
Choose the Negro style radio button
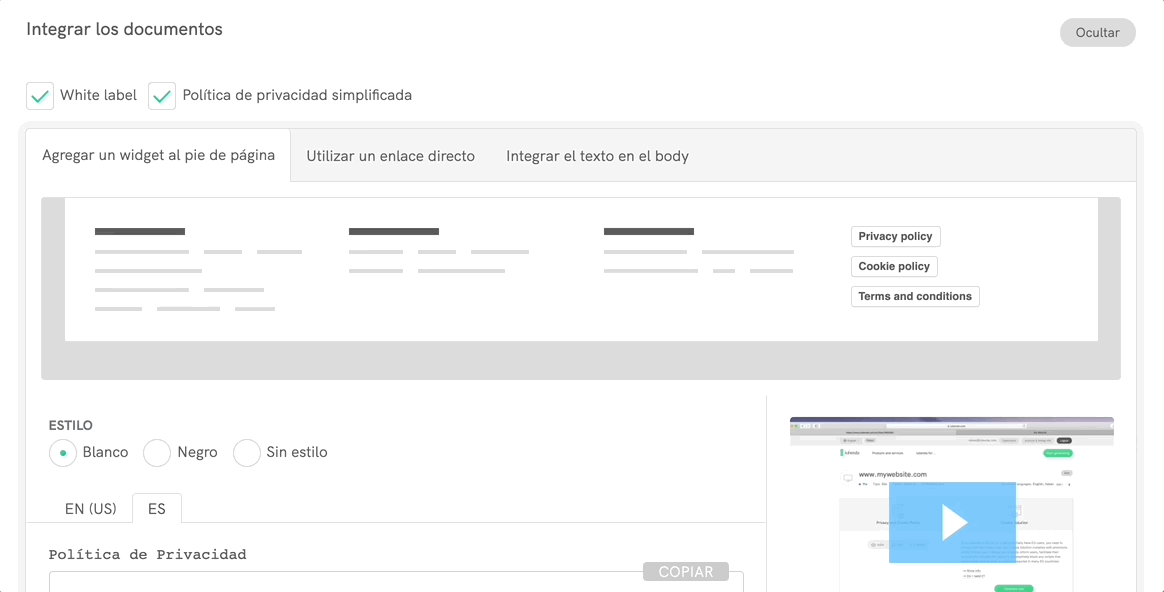[x=157, y=453]
